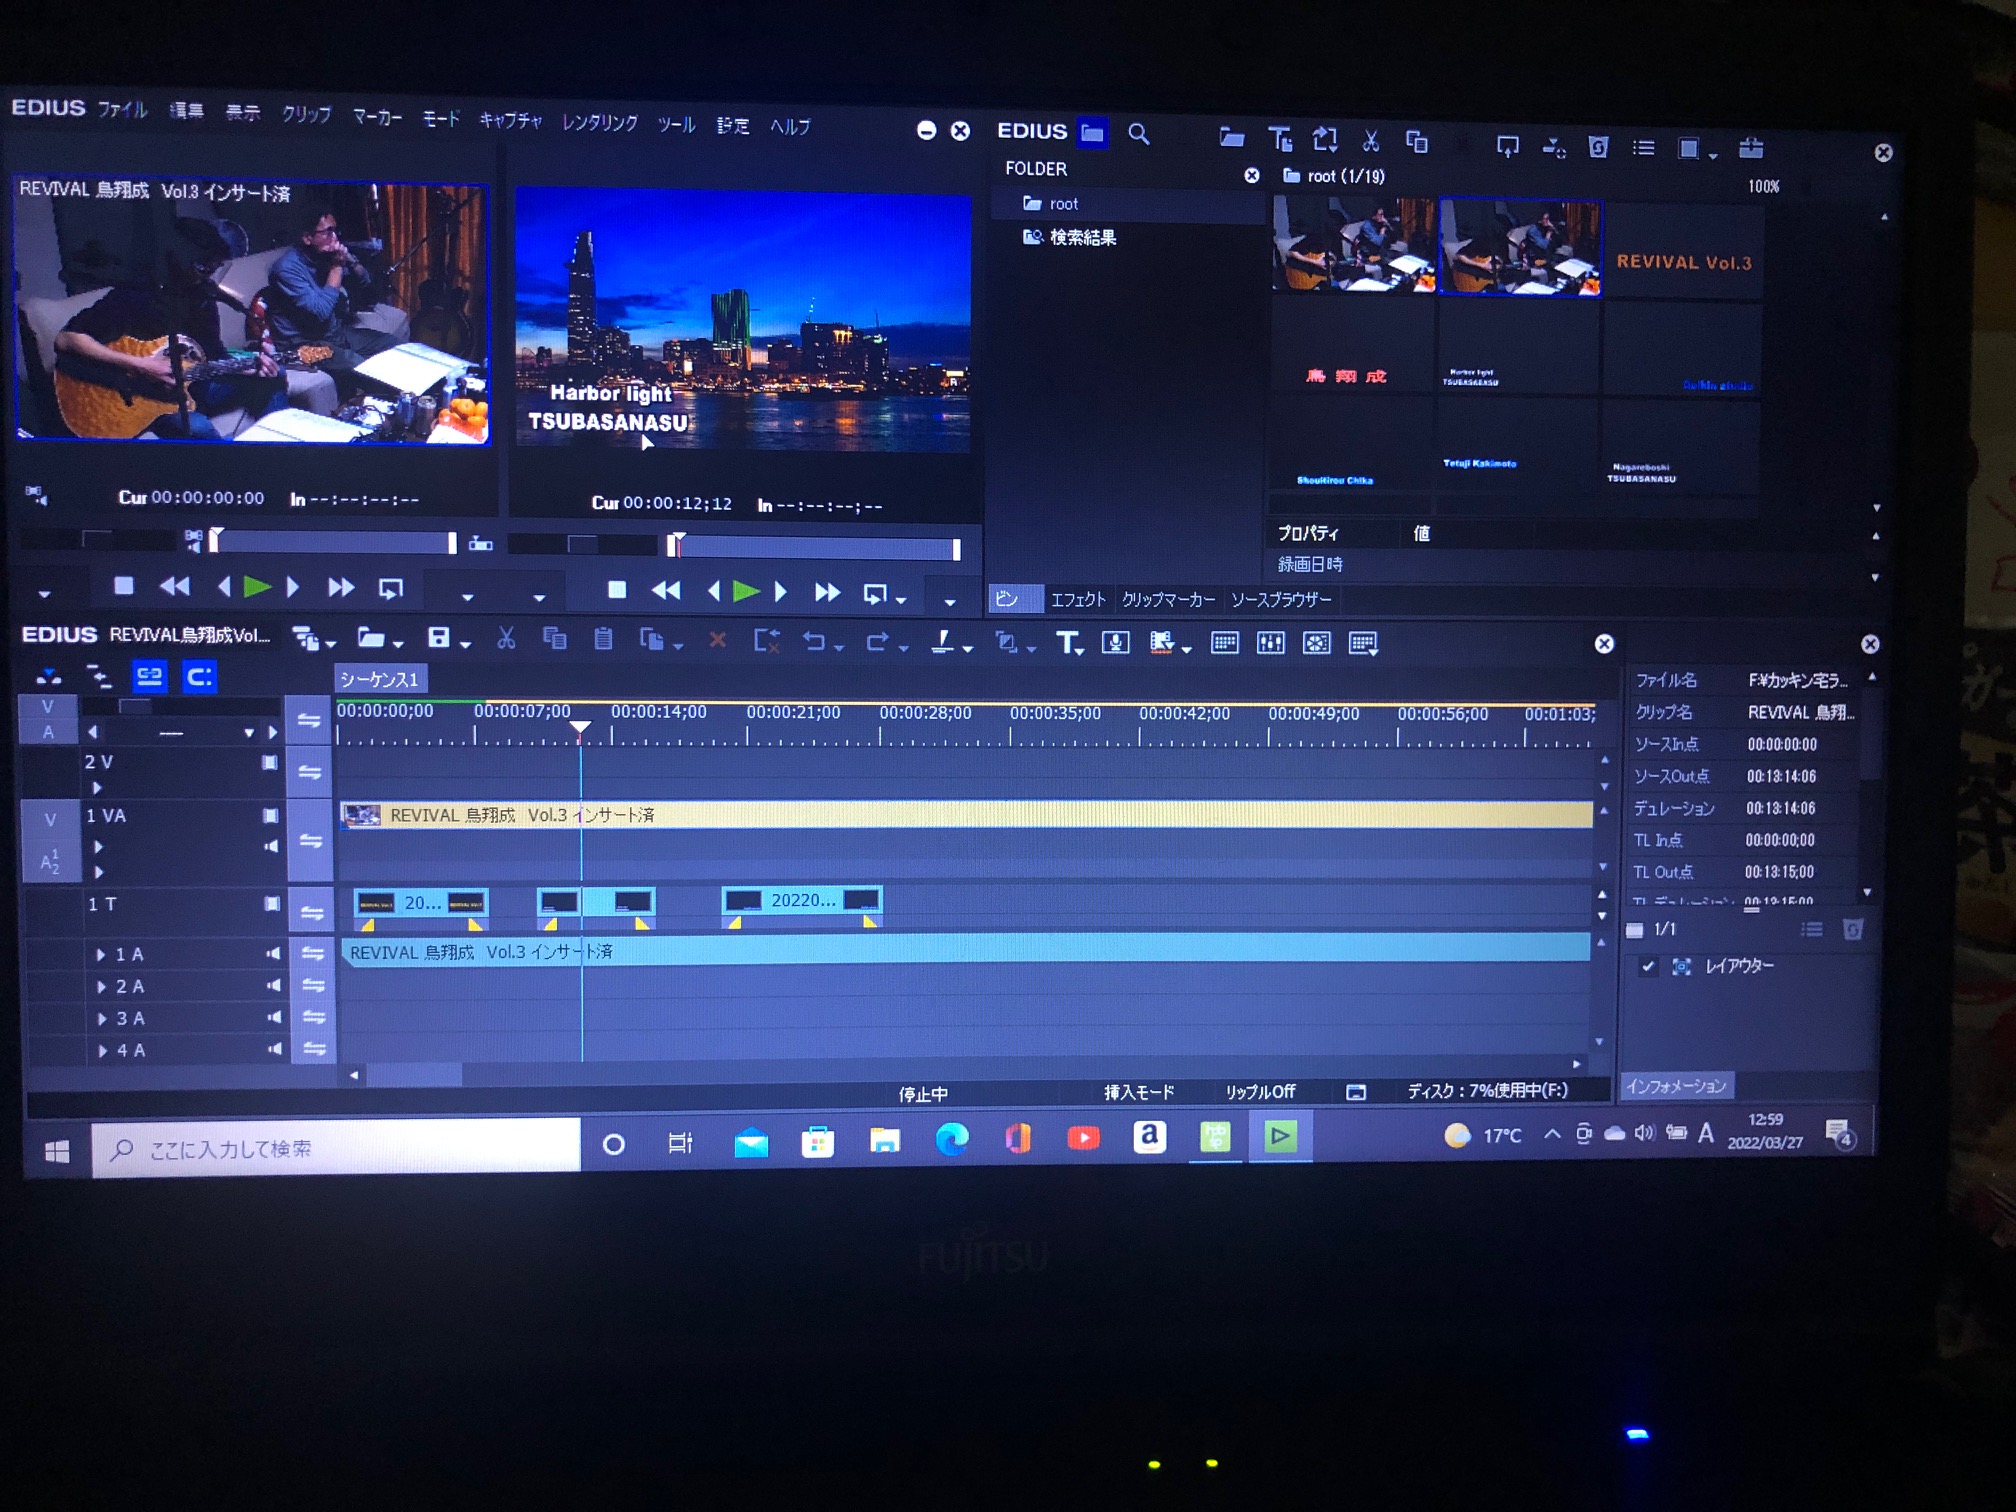Expand the 4 A audio track
The image size is (2016, 1512).
pos(103,1051)
